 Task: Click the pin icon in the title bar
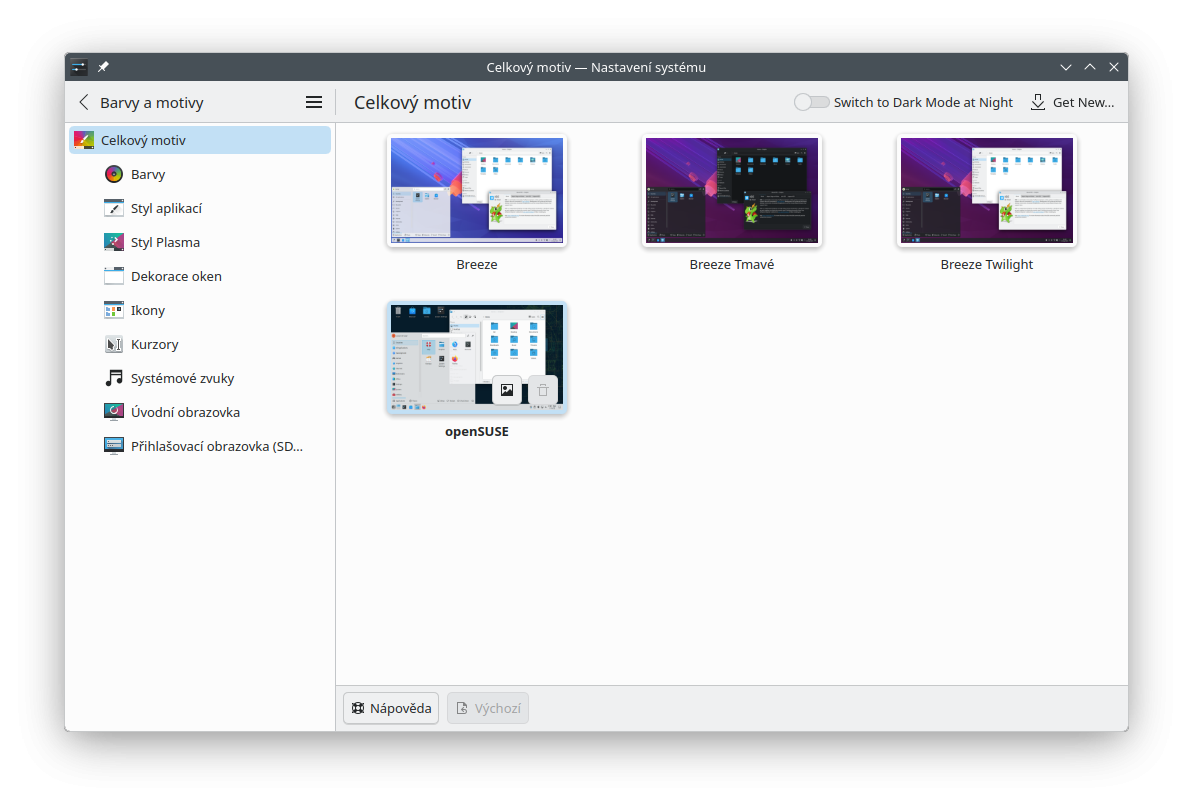click(x=103, y=67)
